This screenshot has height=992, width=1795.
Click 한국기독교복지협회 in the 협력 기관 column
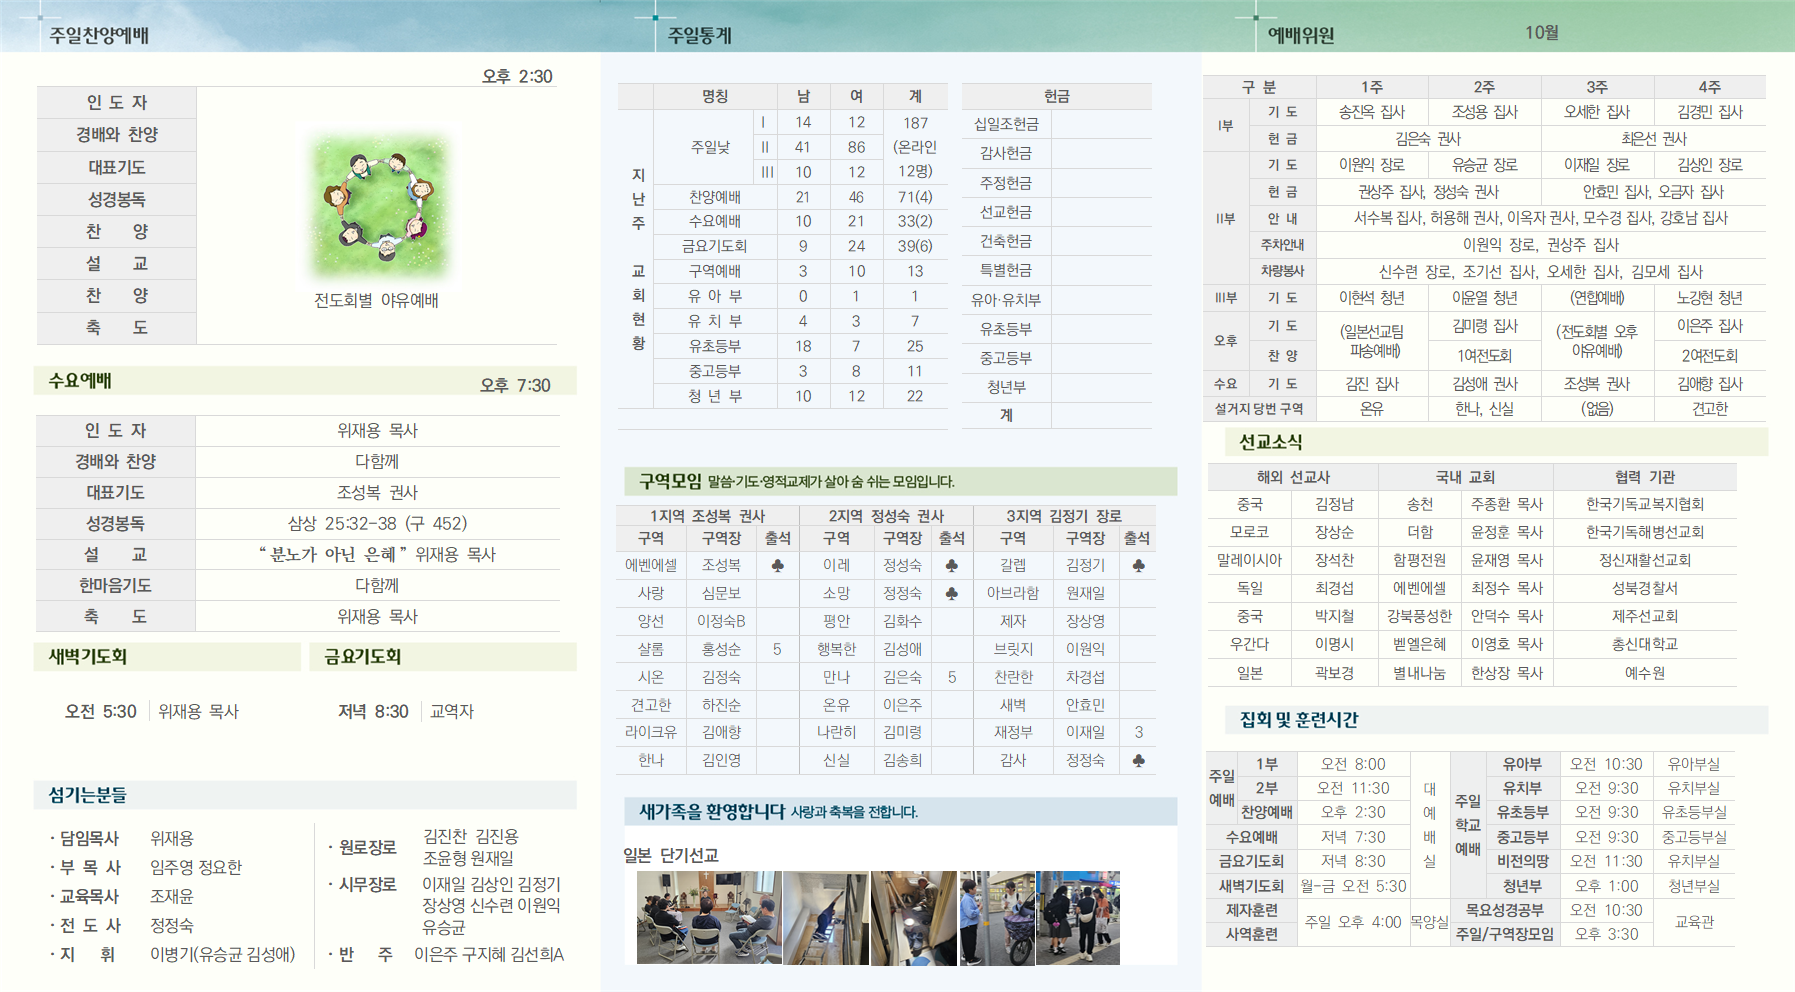[x=1644, y=505]
